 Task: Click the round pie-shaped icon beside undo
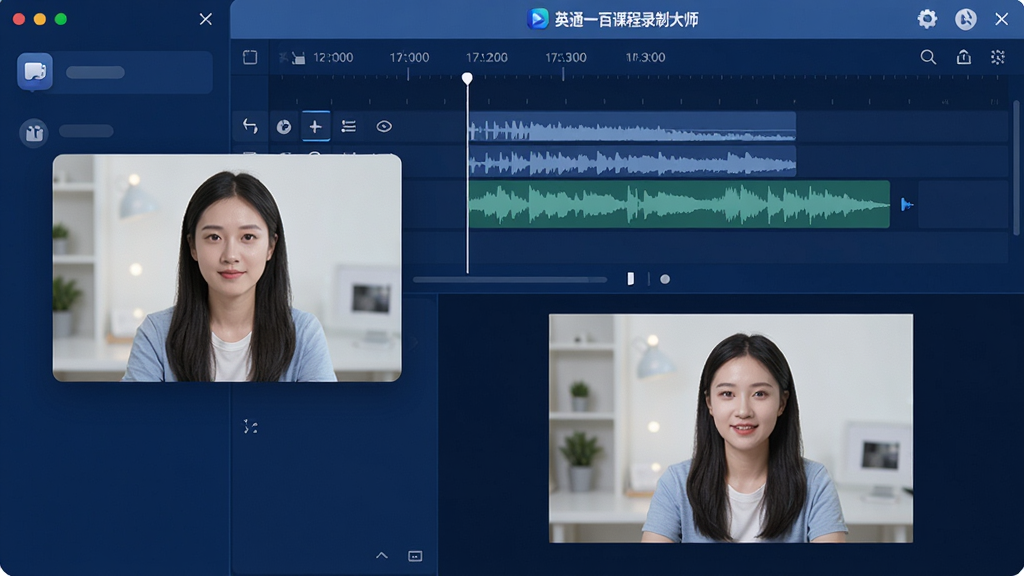(283, 127)
